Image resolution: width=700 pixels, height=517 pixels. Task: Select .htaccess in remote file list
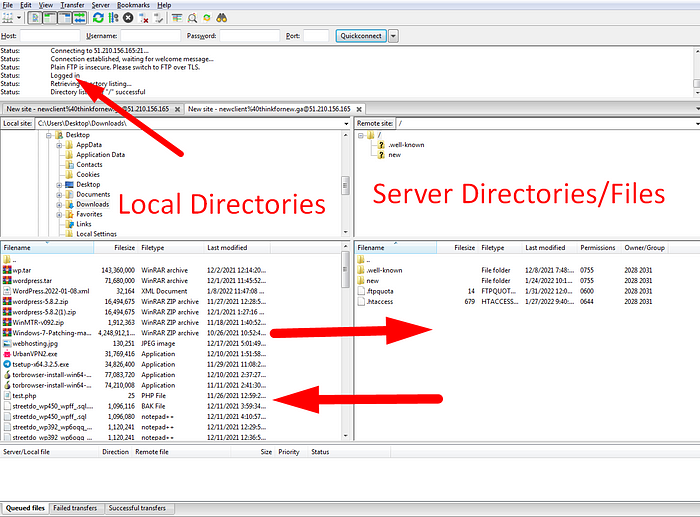[x=379, y=302]
